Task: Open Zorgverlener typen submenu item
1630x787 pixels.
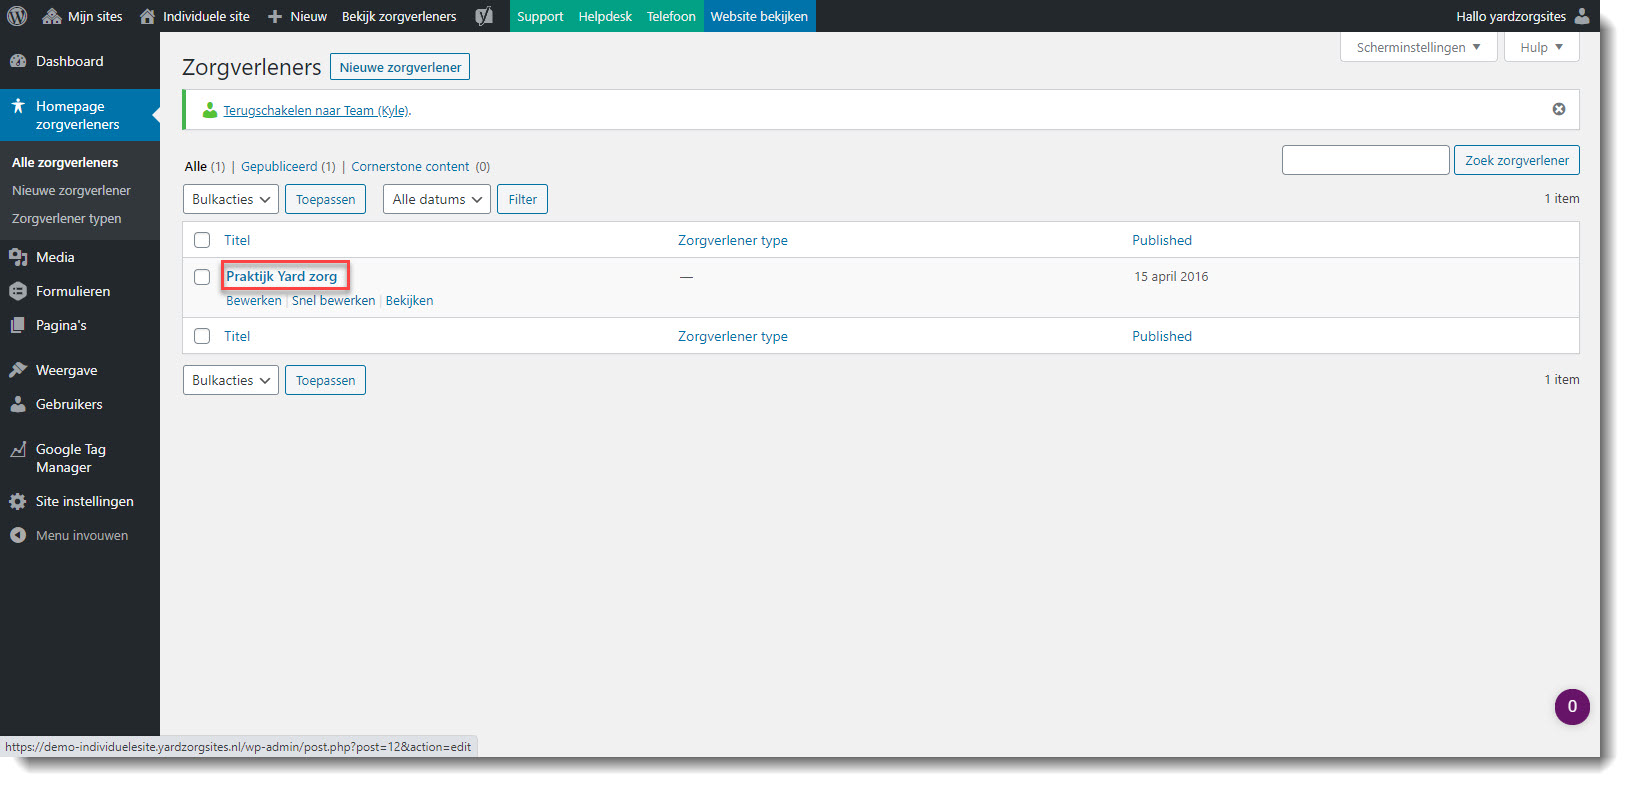Action: (x=66, y=218)
